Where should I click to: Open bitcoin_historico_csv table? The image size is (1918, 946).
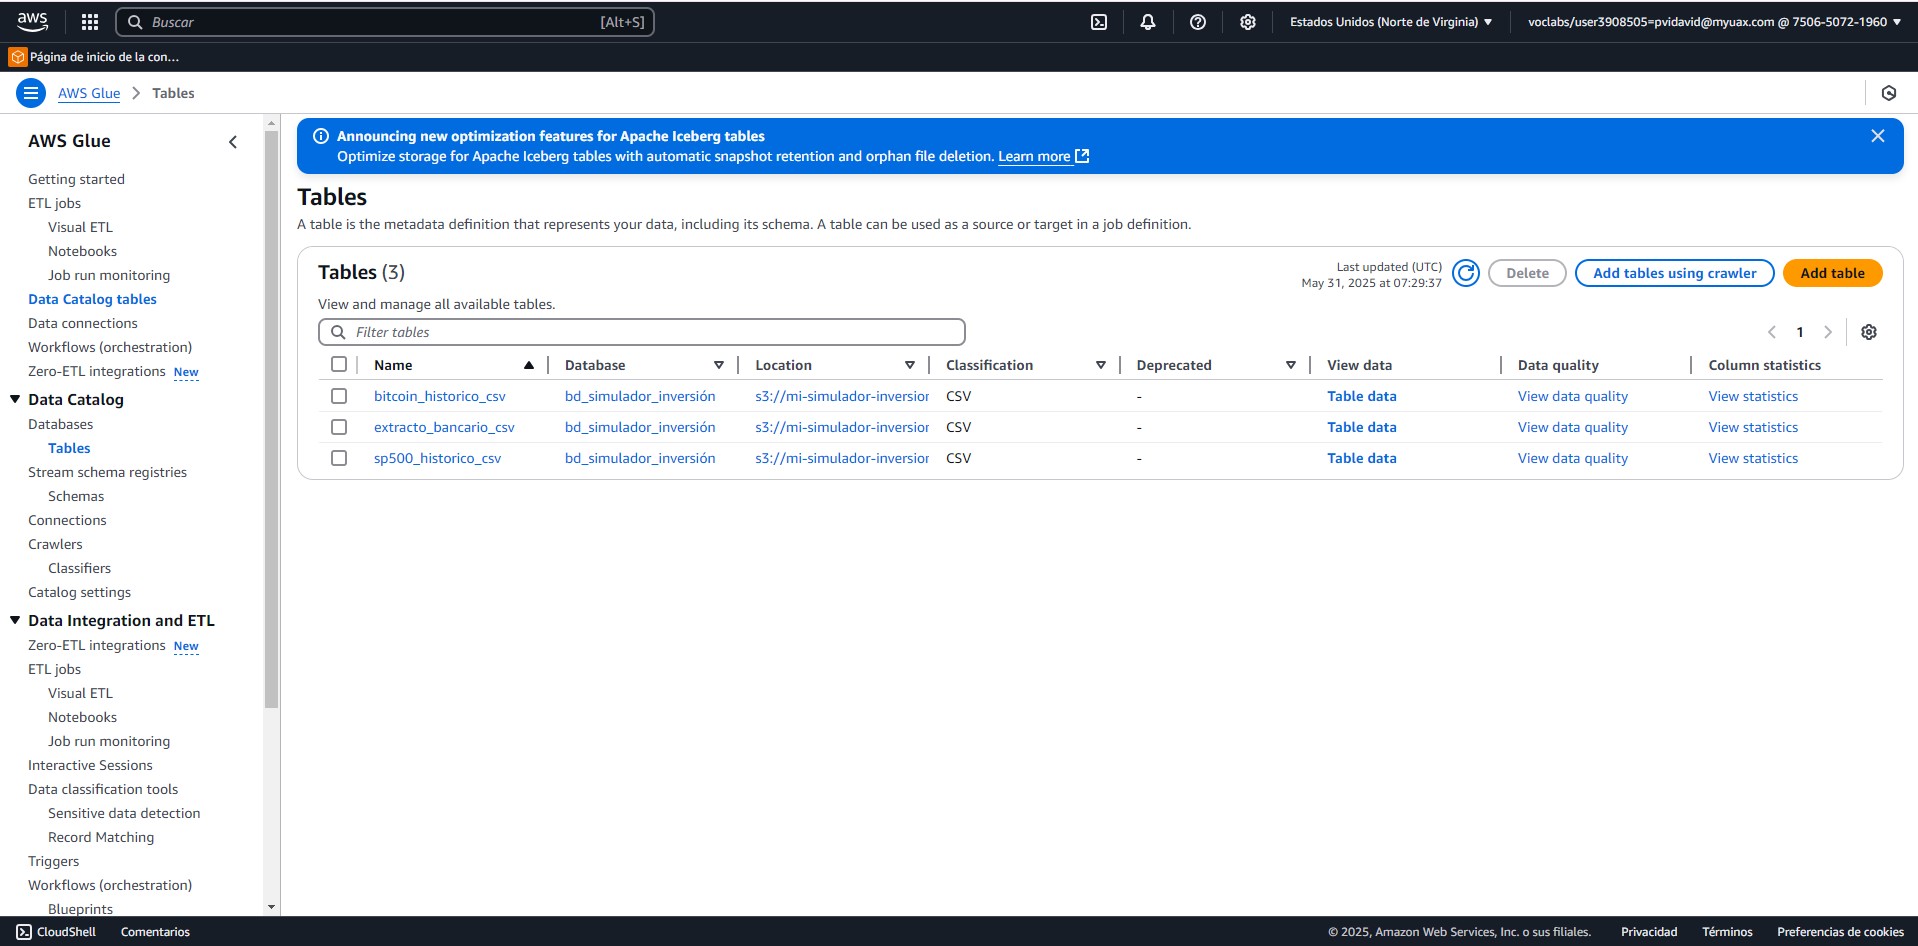click(x=440, y=396)
